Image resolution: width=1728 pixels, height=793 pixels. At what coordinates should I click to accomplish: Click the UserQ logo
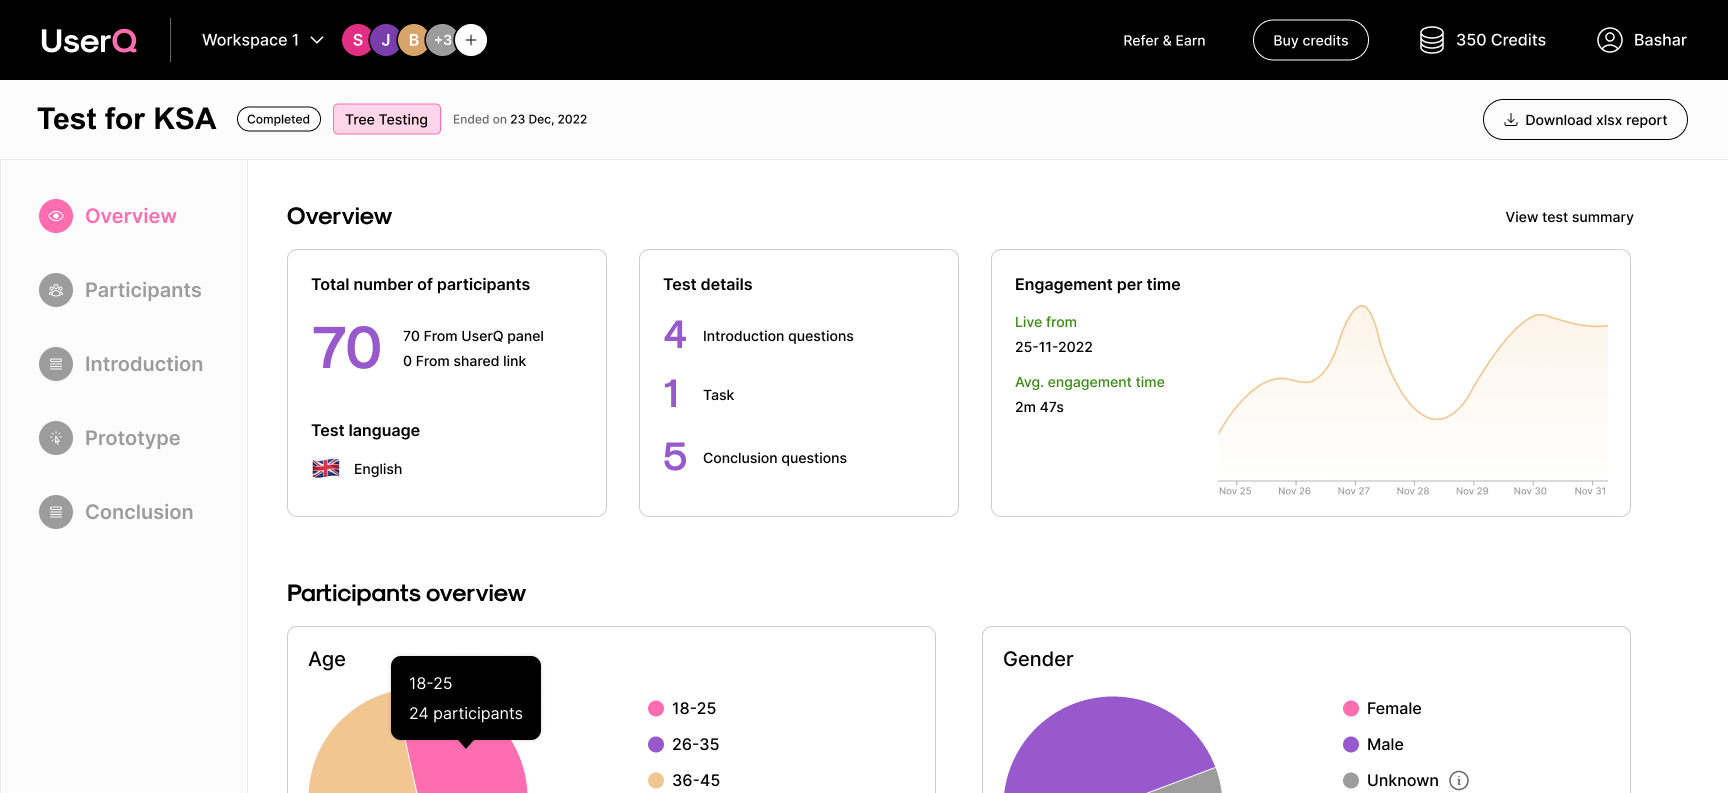[89, 40]
